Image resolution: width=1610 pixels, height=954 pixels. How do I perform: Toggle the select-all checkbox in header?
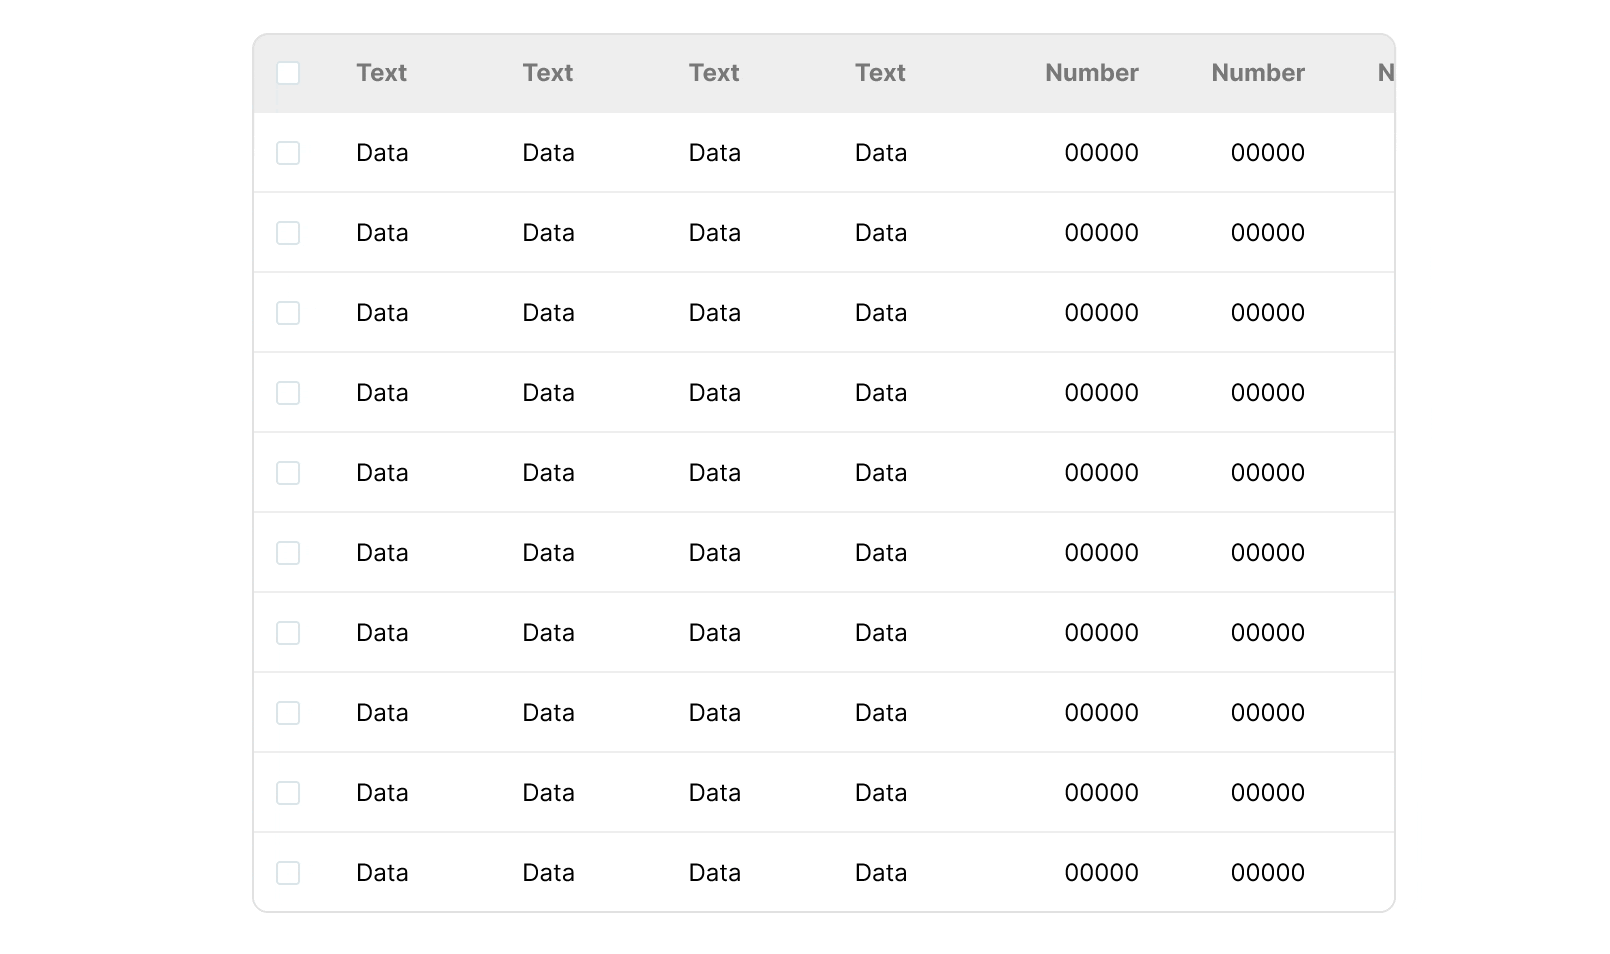point(288,73)
